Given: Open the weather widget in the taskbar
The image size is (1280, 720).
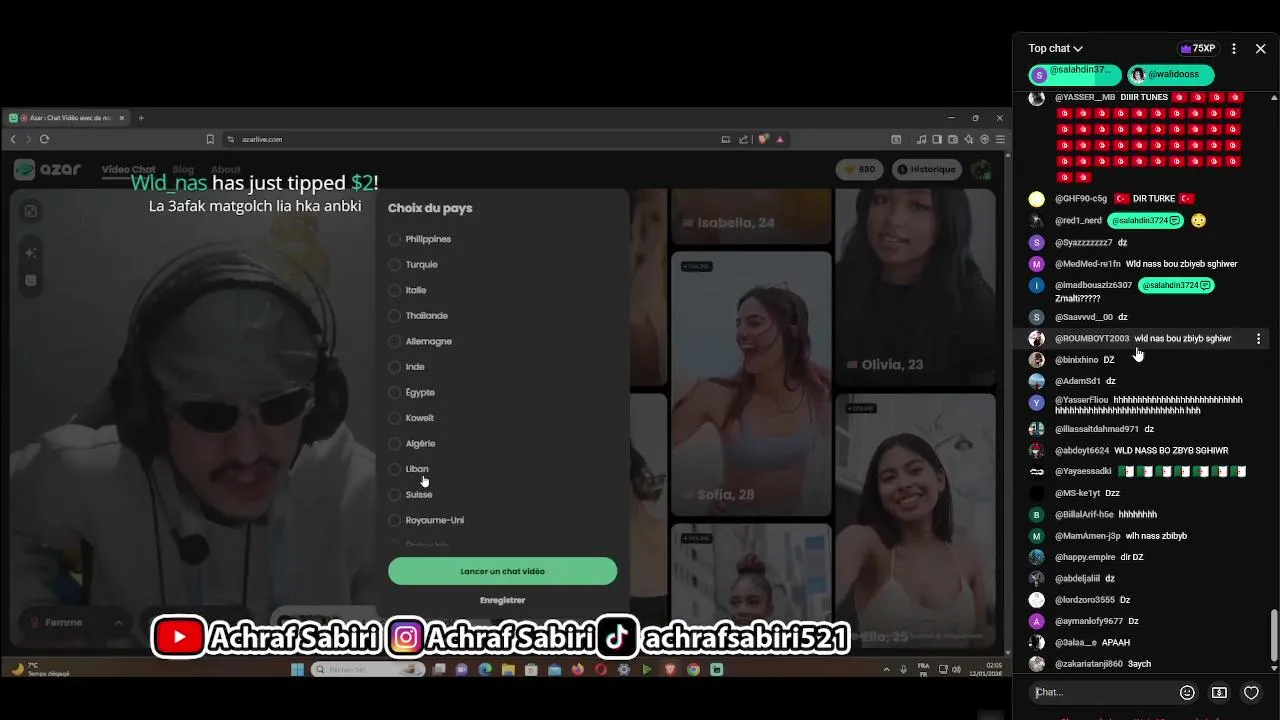Looking at the screenshot, I should pyautogui.click(x=40, y=669).
